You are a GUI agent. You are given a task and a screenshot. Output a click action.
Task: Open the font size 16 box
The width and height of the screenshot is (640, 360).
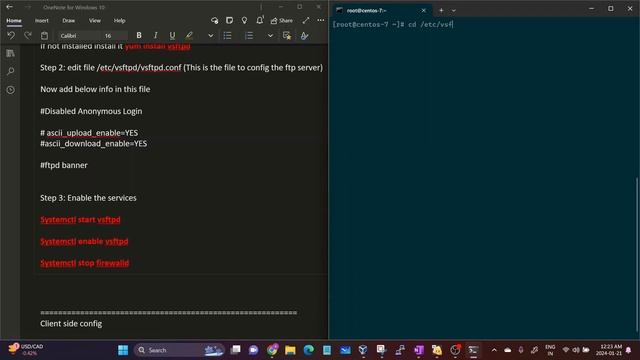tap(114, 36)
